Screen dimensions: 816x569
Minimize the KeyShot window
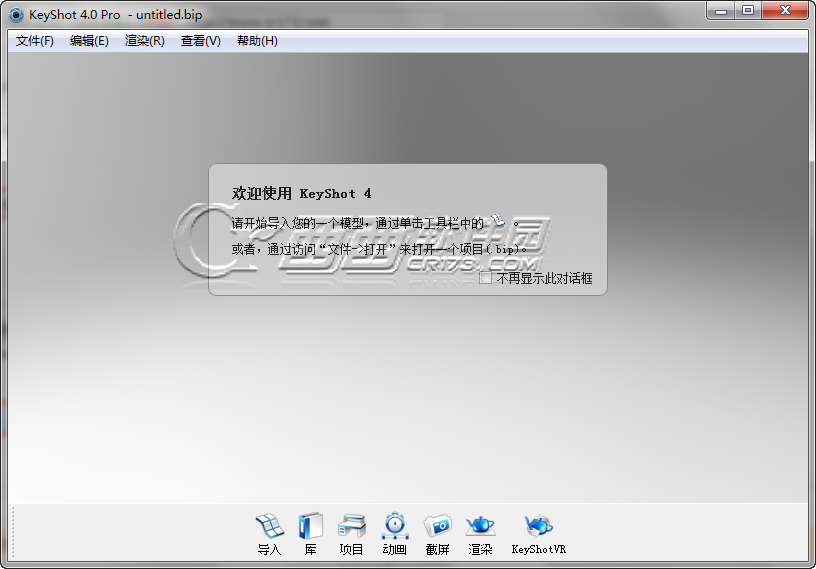pos(721,10)
